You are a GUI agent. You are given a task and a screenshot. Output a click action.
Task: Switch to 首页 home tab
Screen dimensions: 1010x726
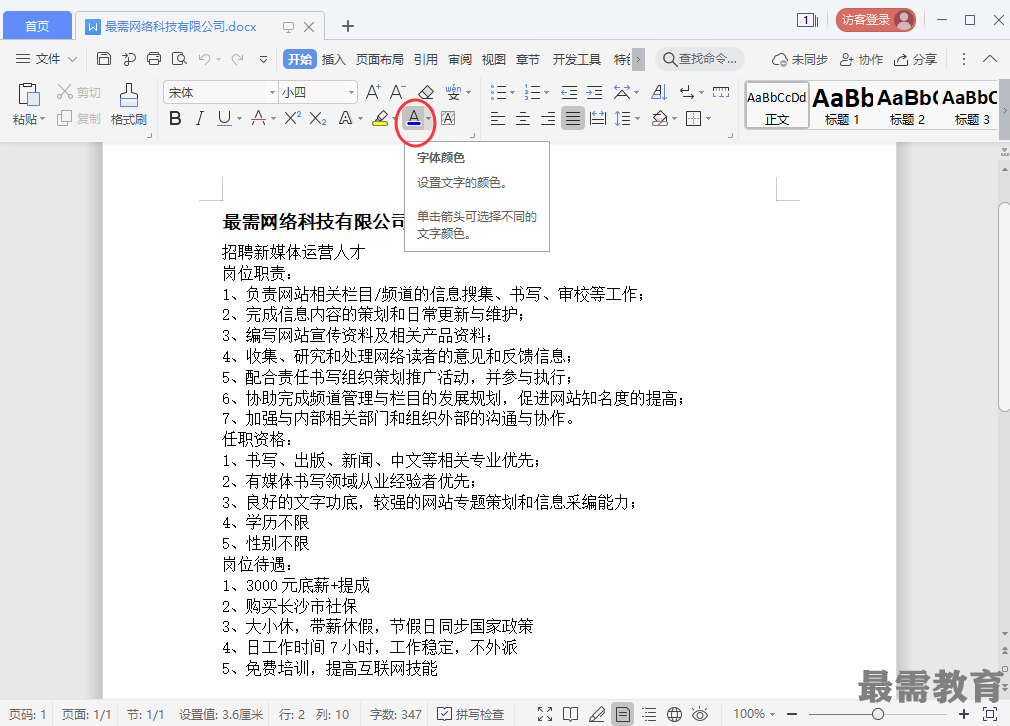click(x=37, y=26)
